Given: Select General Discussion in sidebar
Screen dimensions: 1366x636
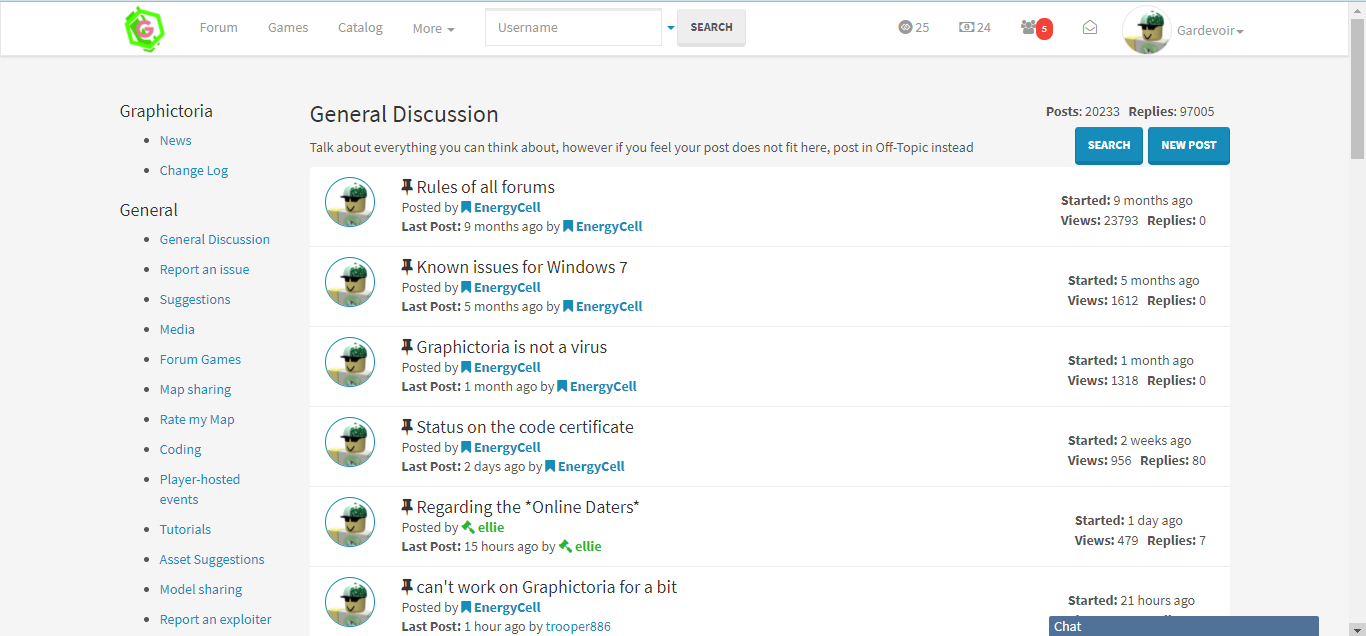Looking at the screenshot, I should [215, 240].
